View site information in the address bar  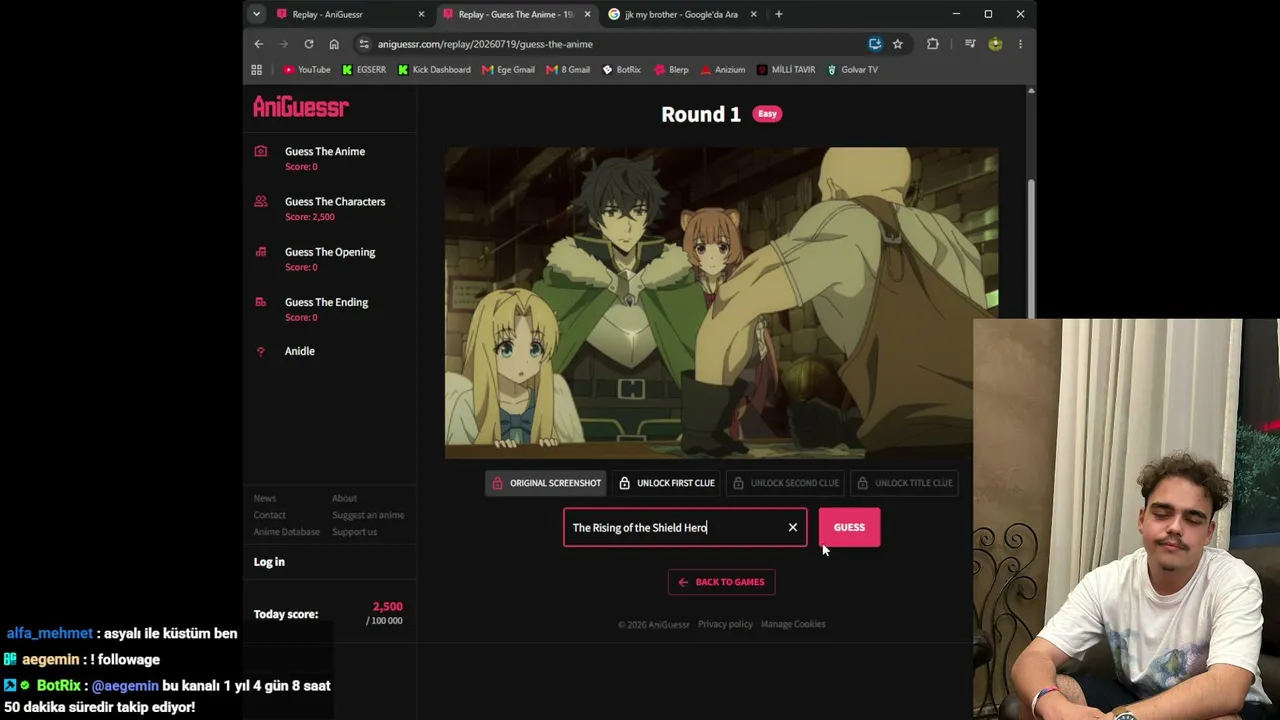coord(364,44)
